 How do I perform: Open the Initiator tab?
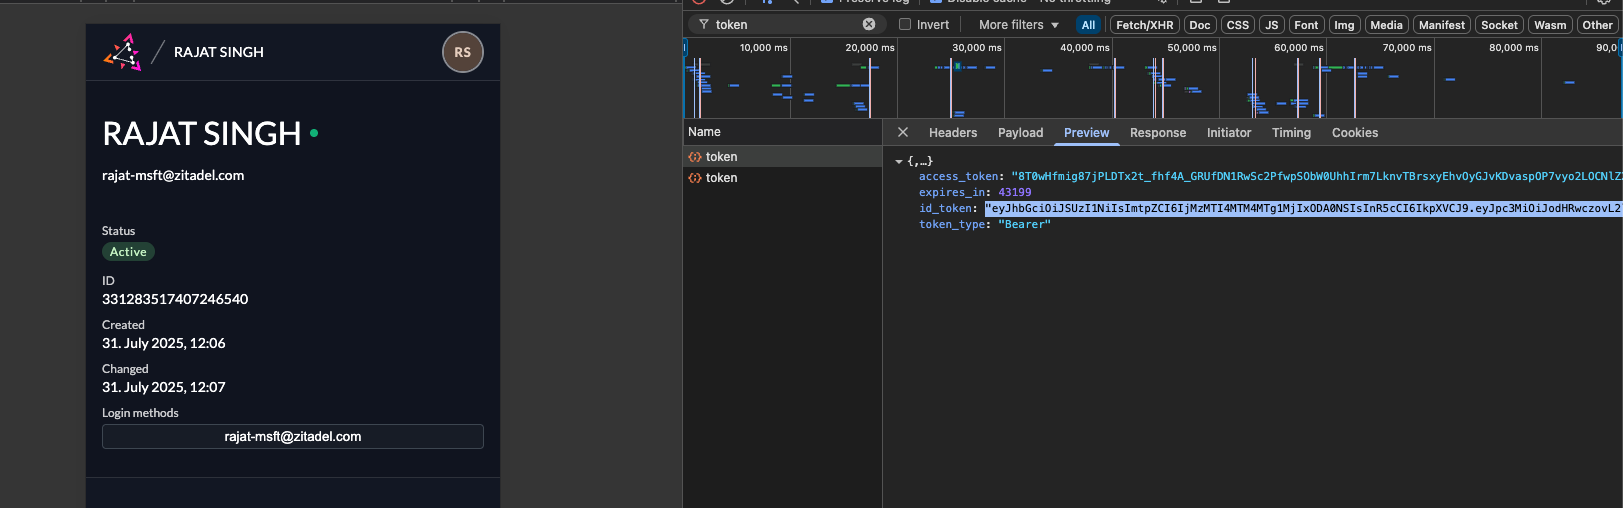1229,133
